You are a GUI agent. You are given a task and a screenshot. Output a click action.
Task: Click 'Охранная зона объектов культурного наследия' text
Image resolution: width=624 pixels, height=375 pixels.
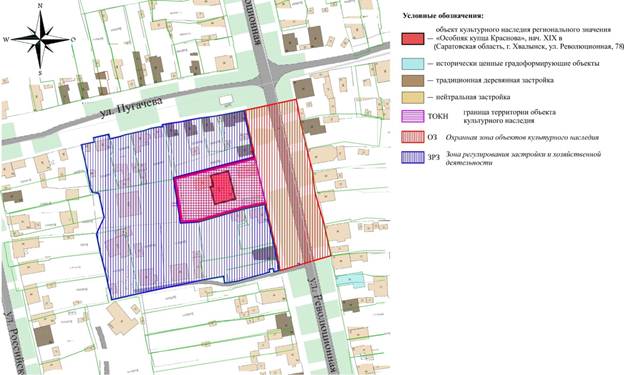(522, 138)
